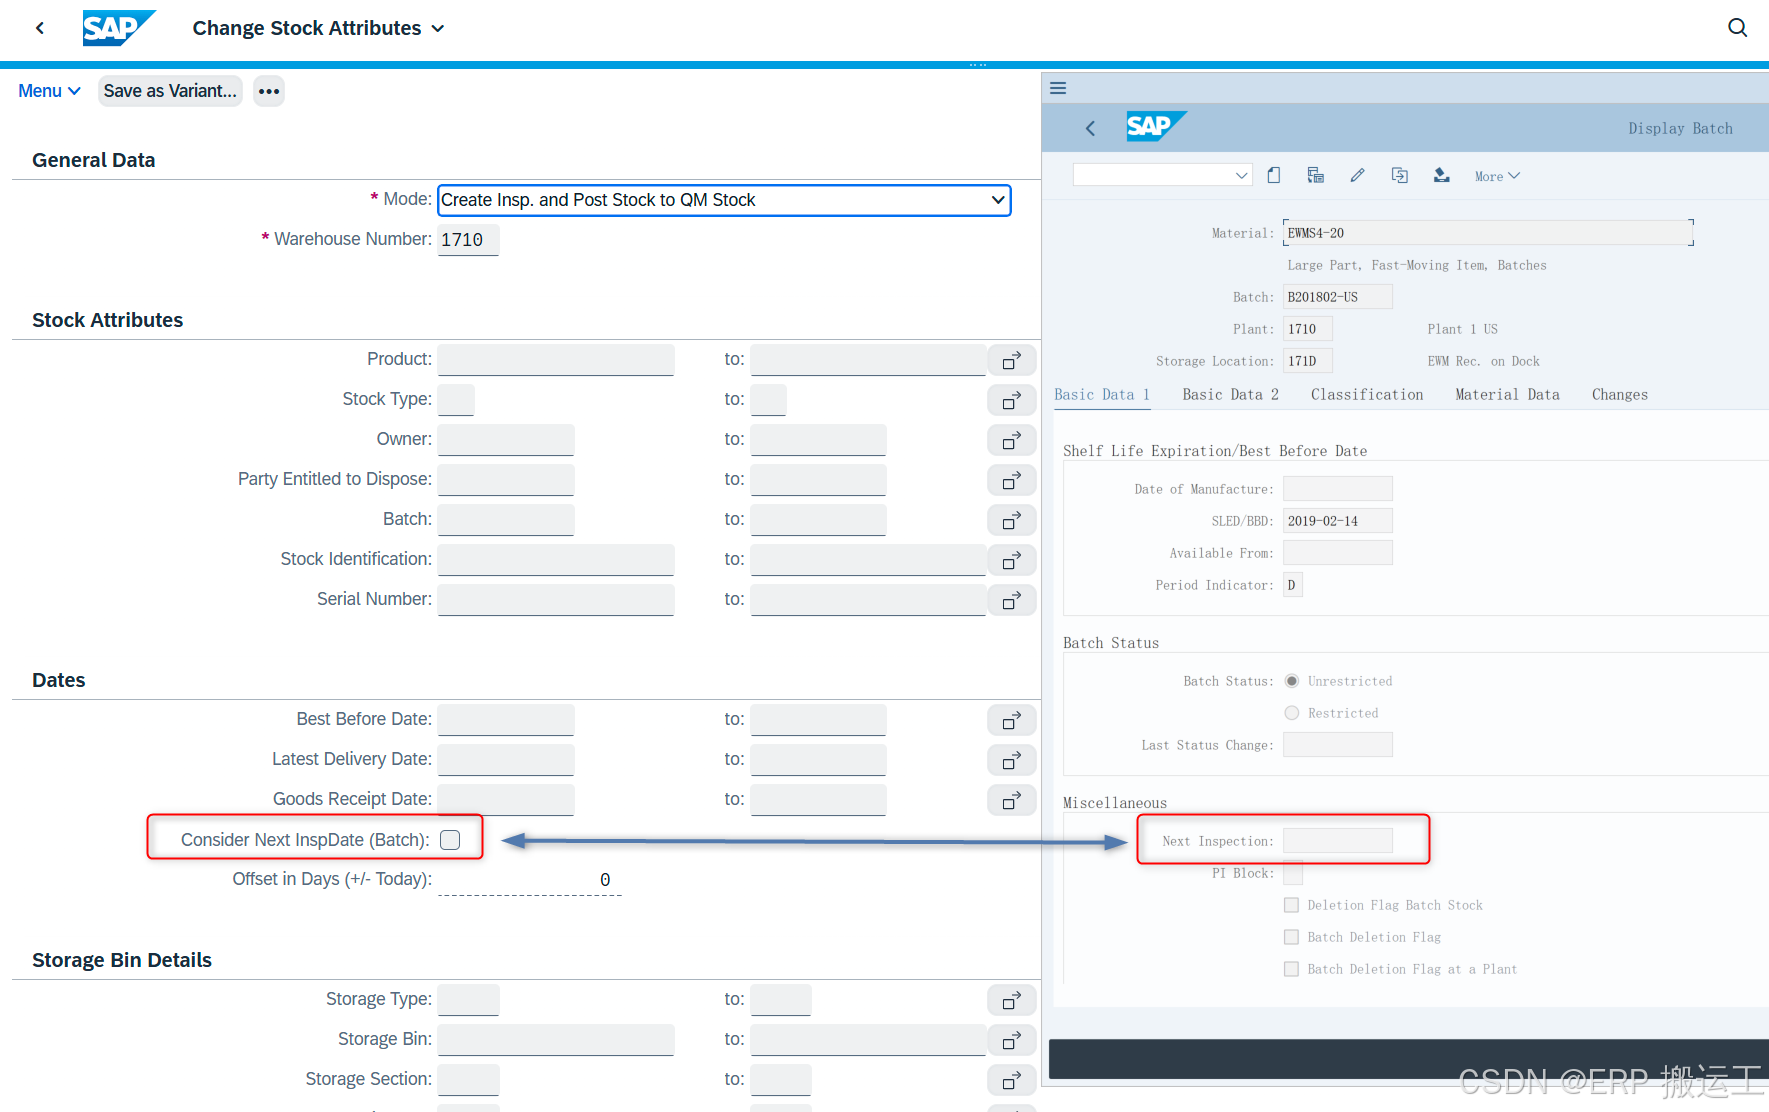This screenshot has width=1769, height=1112.
Task: Toggle the Batch Deletion Flag checkbox
Action: click(x=1292, y=937)
